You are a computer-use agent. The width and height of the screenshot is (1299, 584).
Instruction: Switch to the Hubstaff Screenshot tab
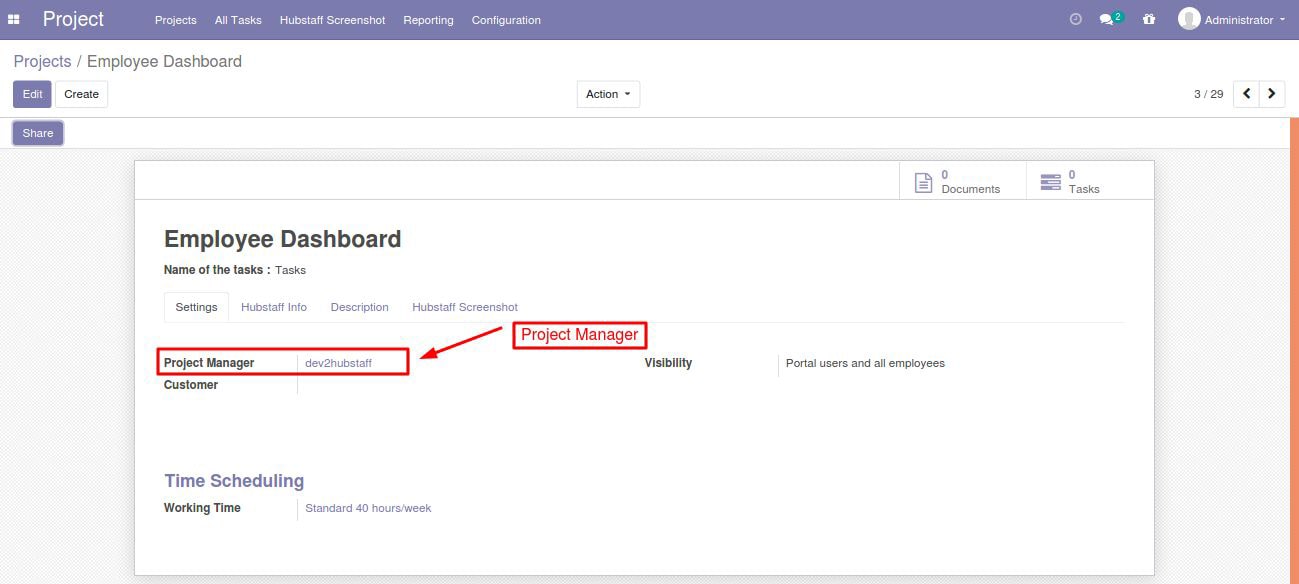(x=465, y=307)
